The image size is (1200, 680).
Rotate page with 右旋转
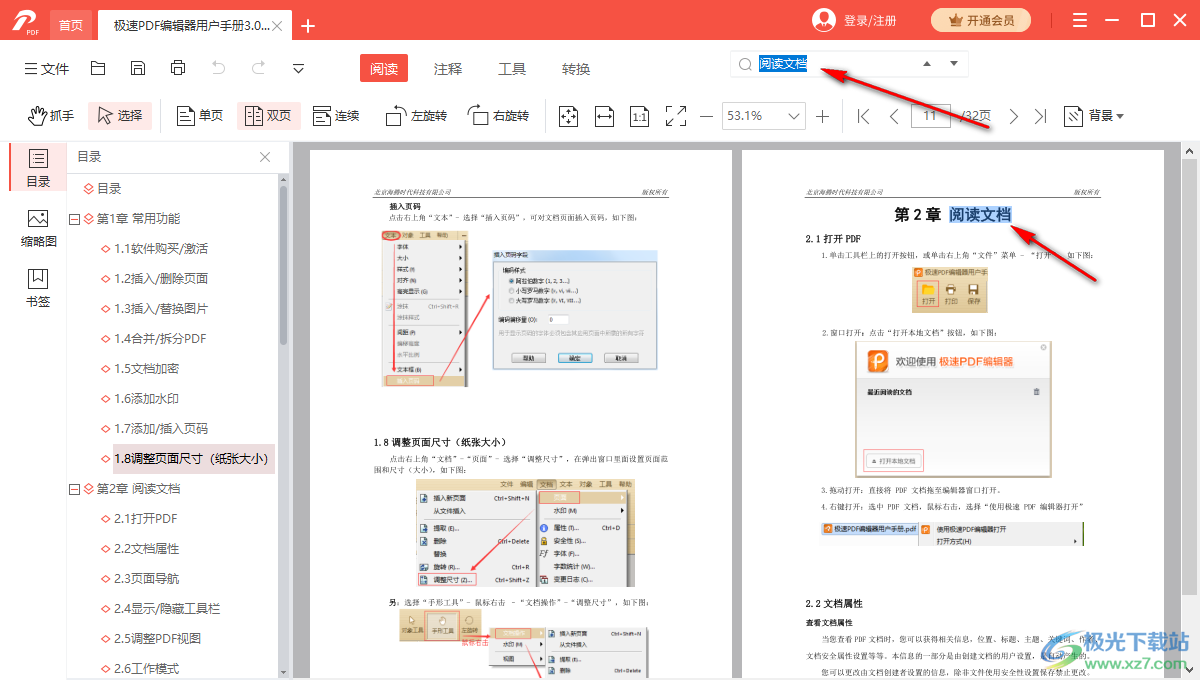(x=498, y=116)
